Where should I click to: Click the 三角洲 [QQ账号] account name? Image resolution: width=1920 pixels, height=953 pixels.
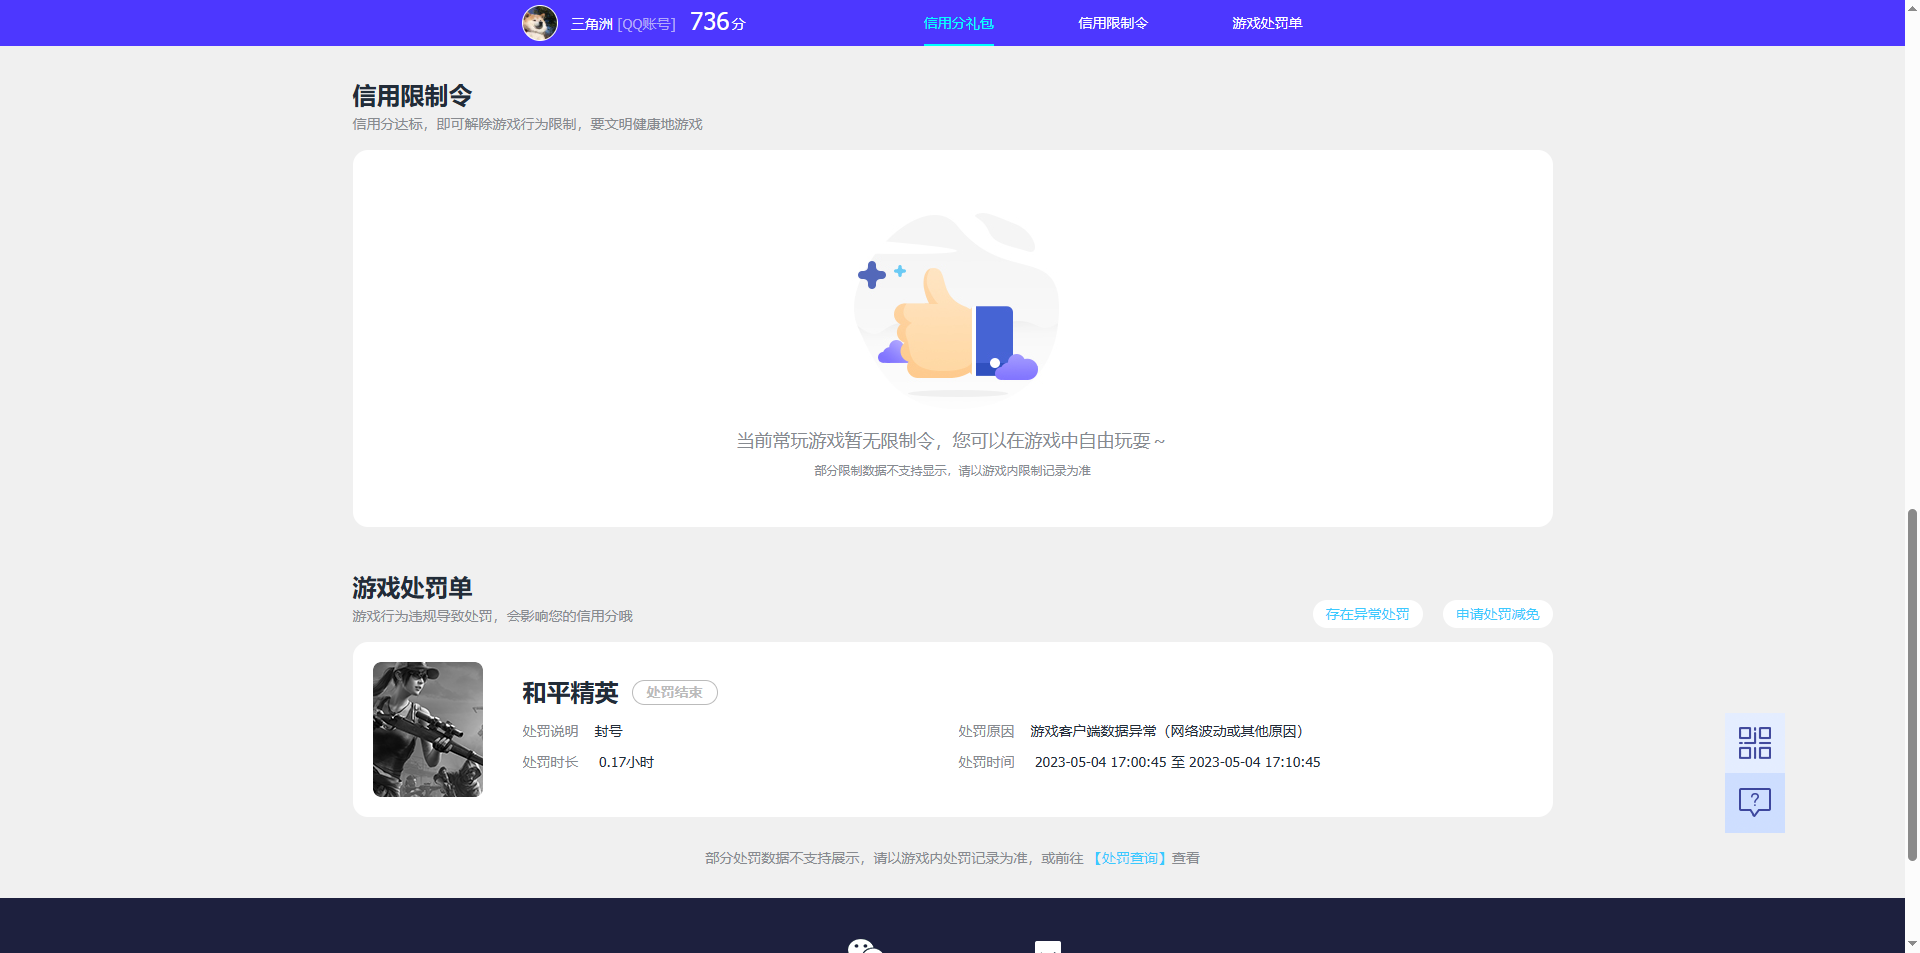[623, 24]
